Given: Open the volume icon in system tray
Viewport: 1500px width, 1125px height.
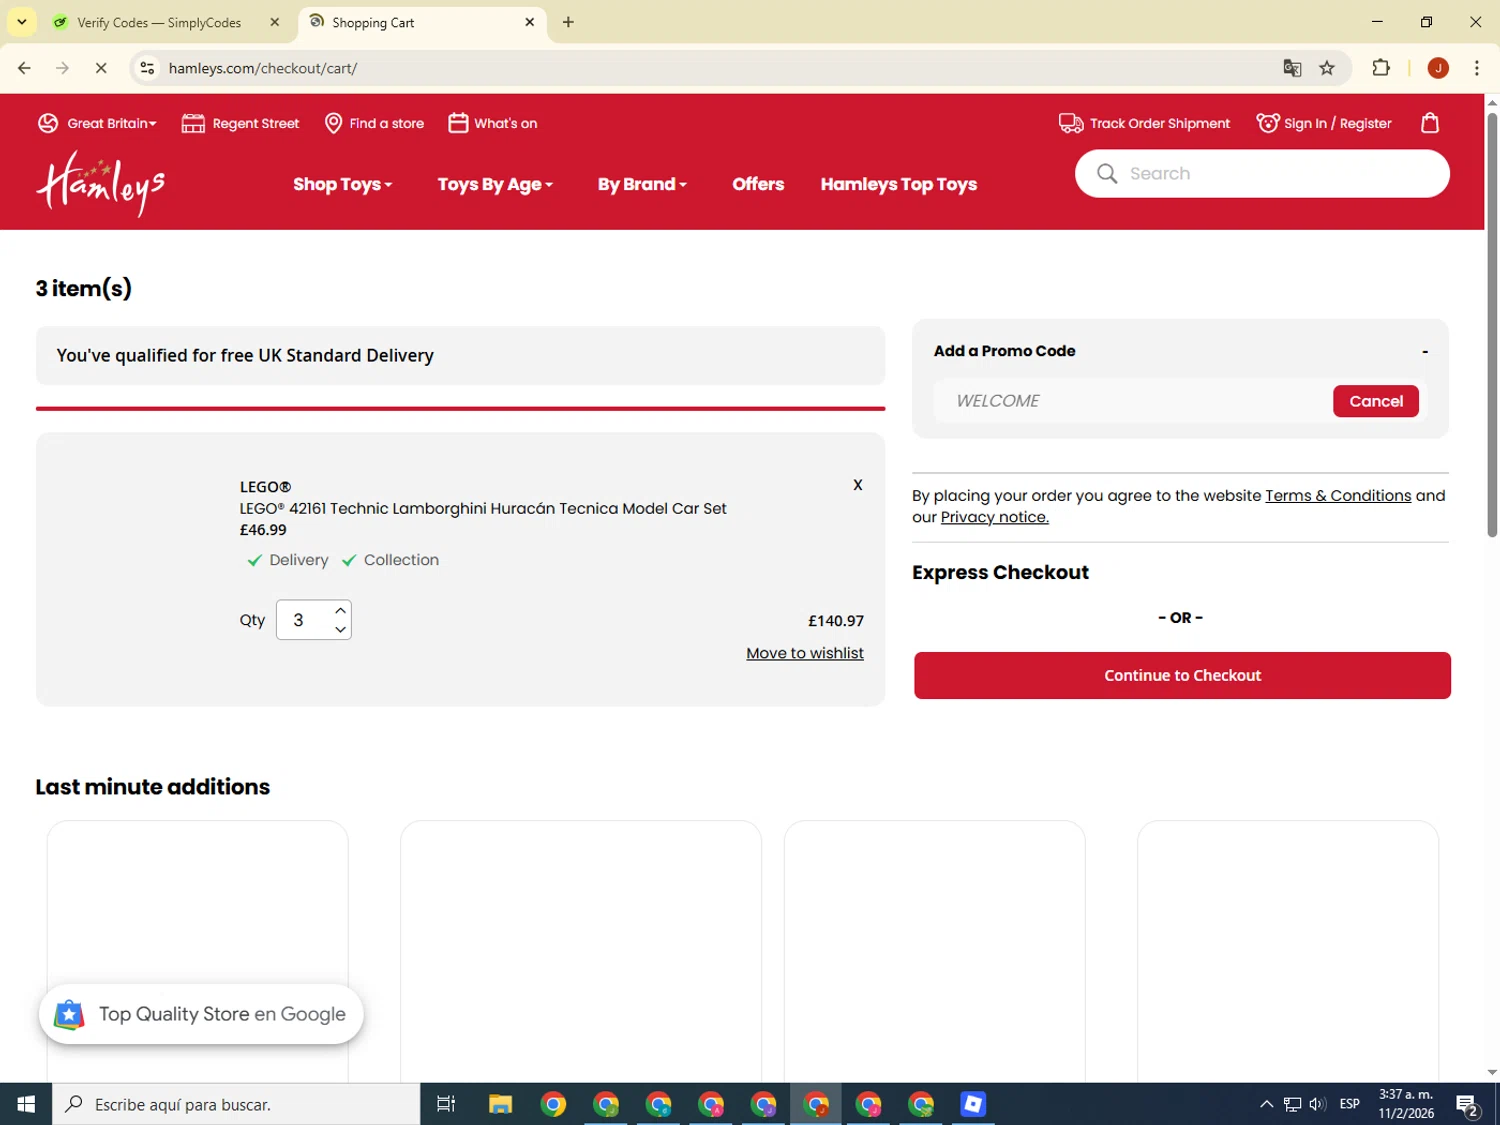Looking at the screenshot, I should pyautogui.click(x=1318, y=1104).
